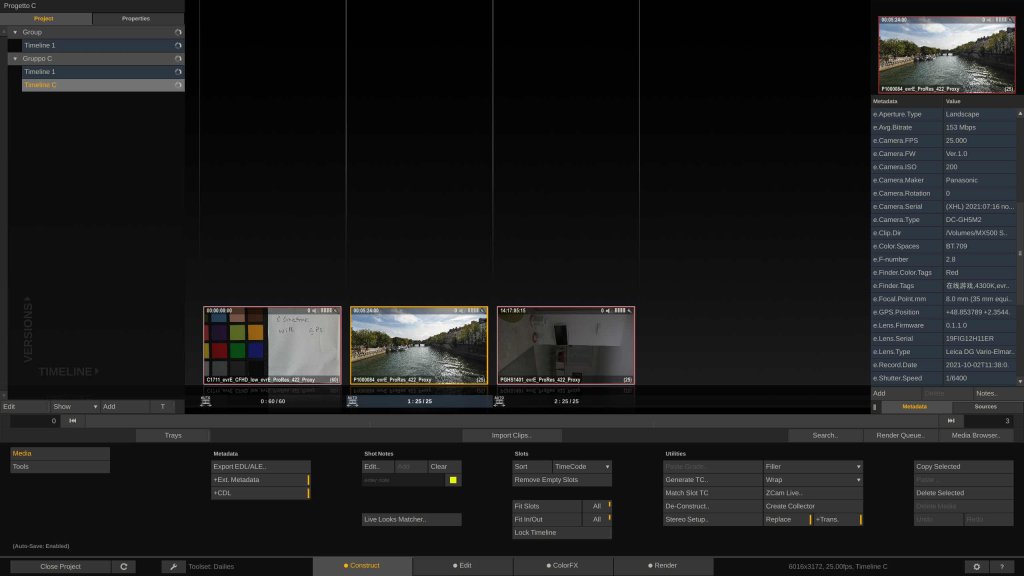
Task: Open the Tools menu tab
Action: (59, 466)
